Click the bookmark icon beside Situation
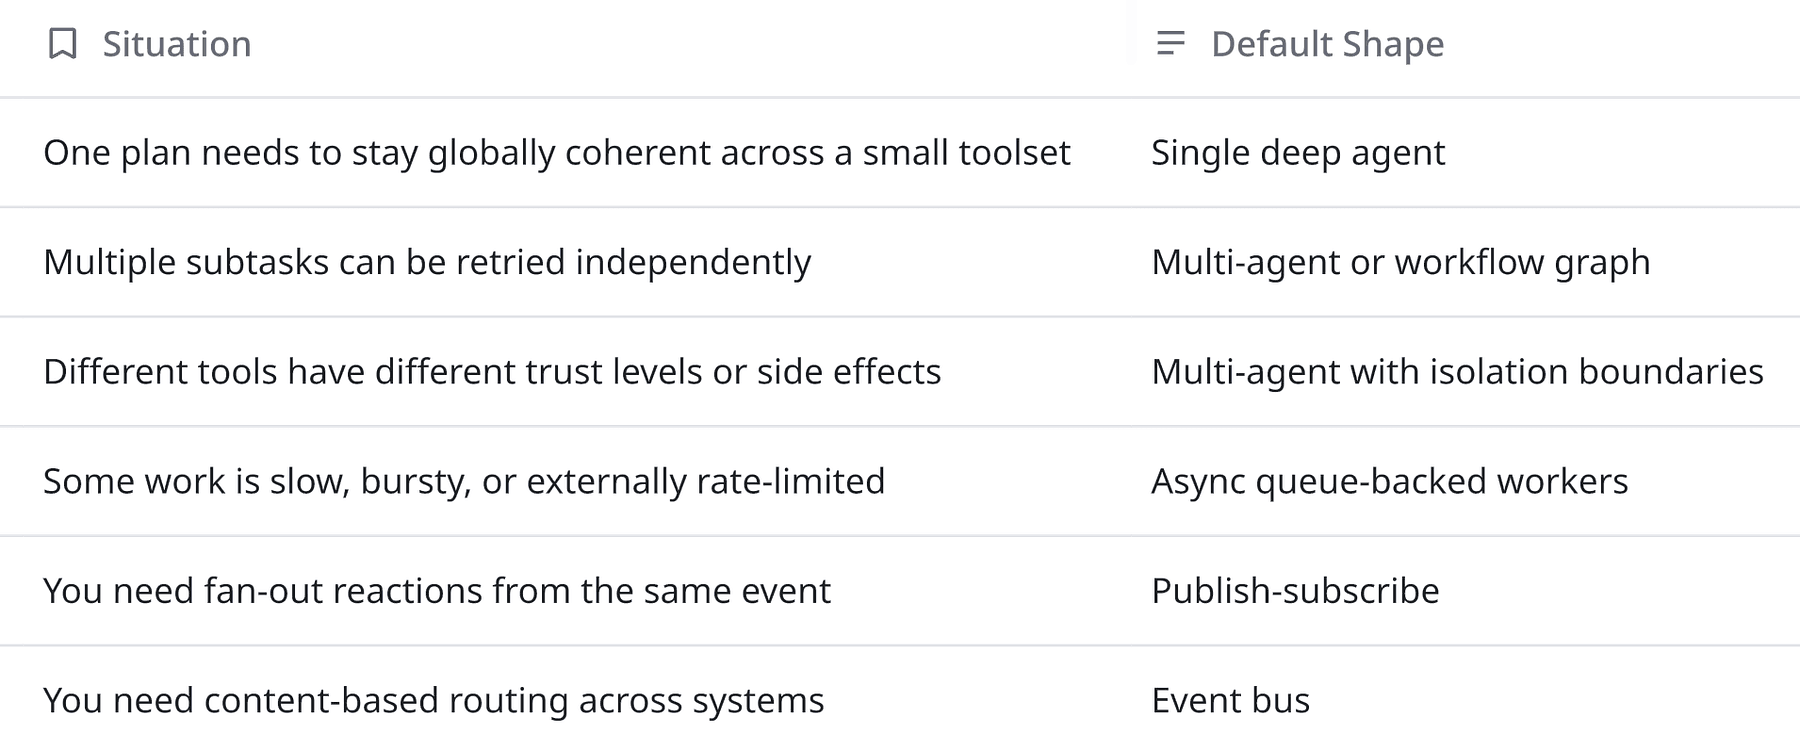 click(63, 44)
